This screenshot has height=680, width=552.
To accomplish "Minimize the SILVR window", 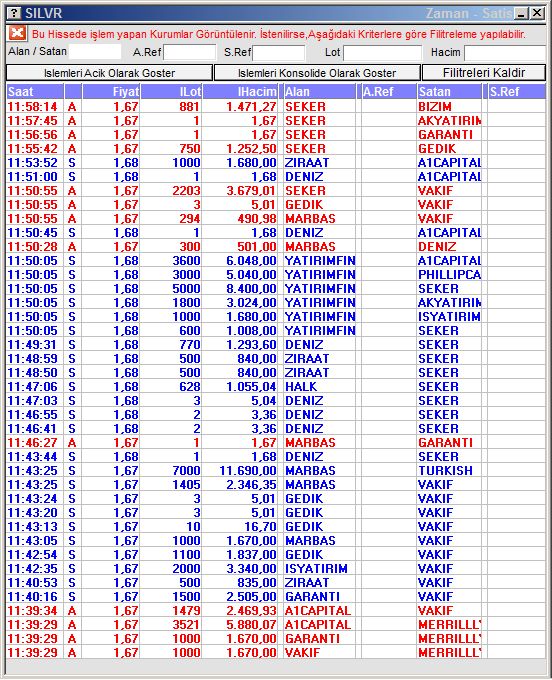I will 522,13.
